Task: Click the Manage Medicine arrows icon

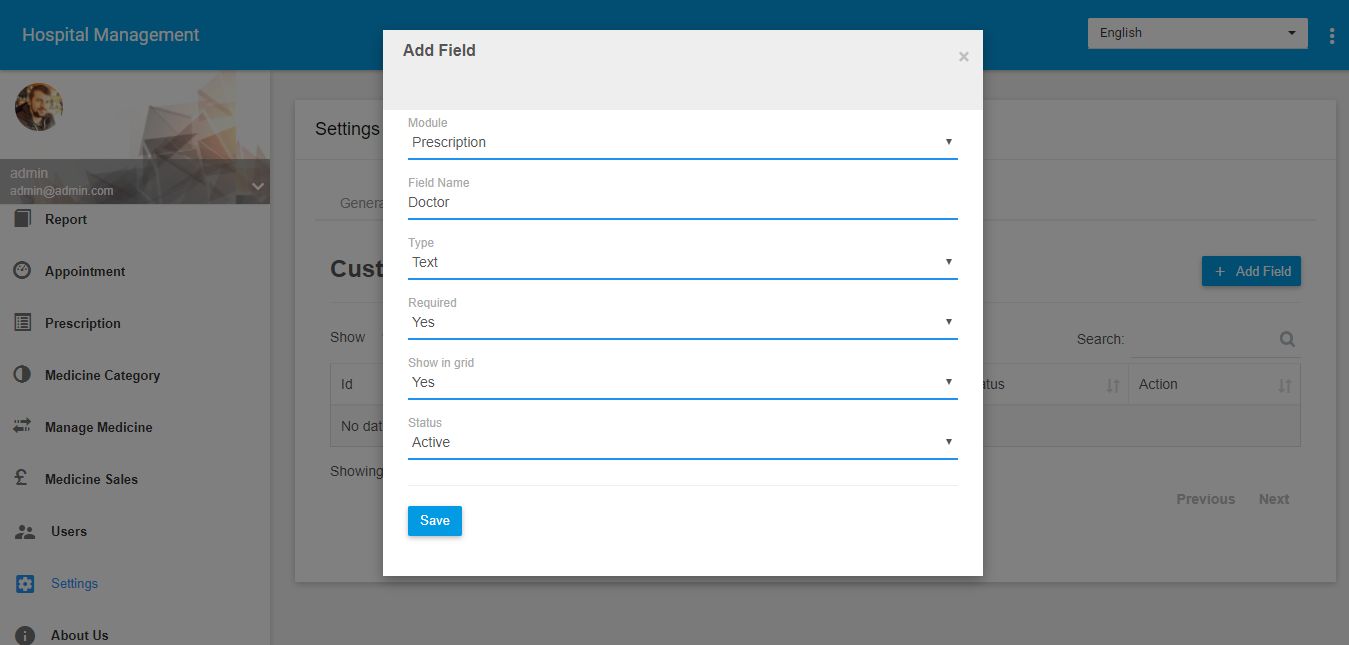Action: point(23,427)
